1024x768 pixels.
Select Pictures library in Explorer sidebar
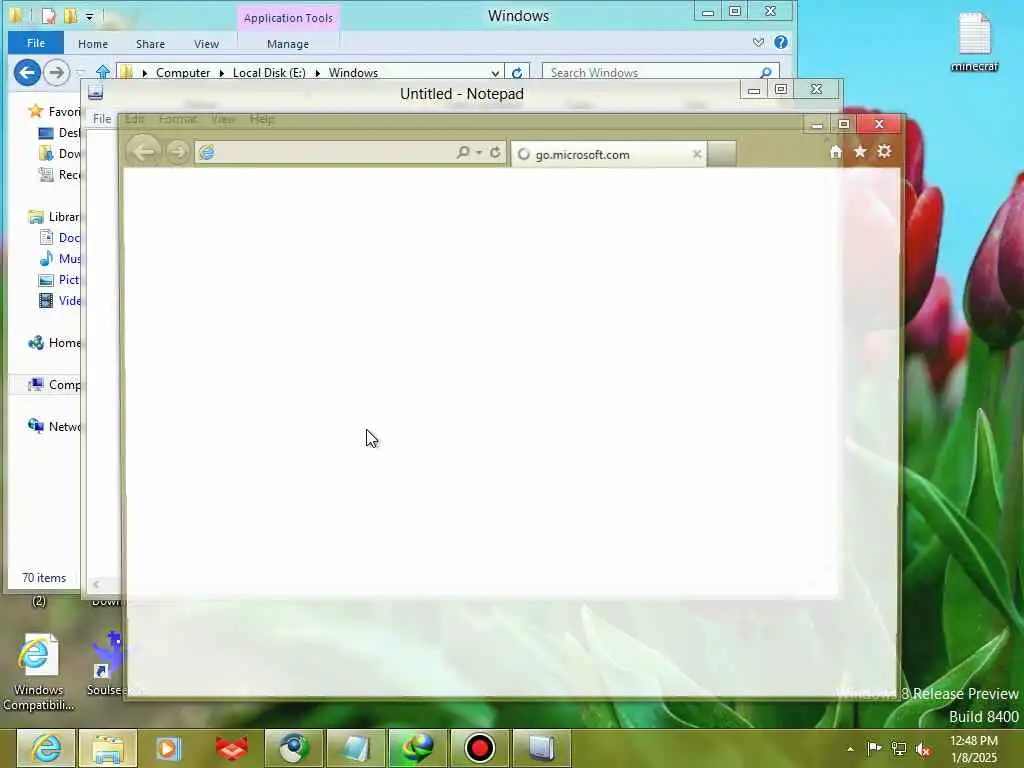coord(59,280)
